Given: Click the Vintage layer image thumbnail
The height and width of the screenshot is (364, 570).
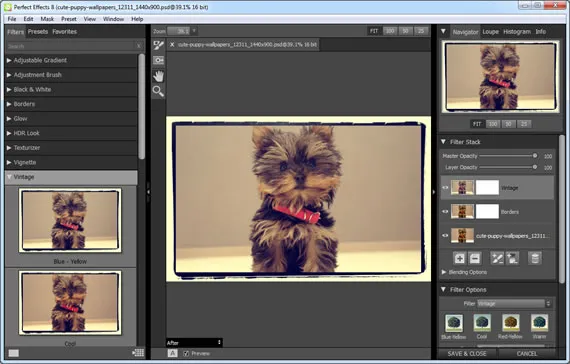Looking at the screenshot, I should click(462, 188).
